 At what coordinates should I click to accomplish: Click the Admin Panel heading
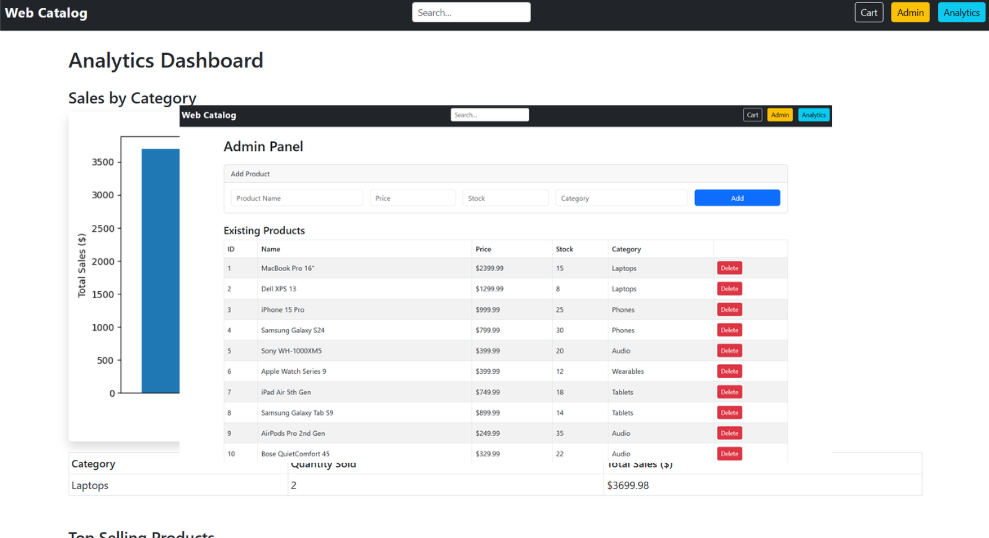(263, 146)
